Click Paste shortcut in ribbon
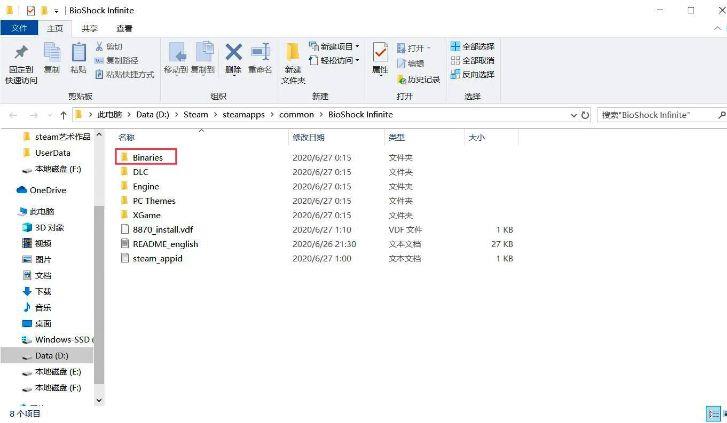 point(124,74)
